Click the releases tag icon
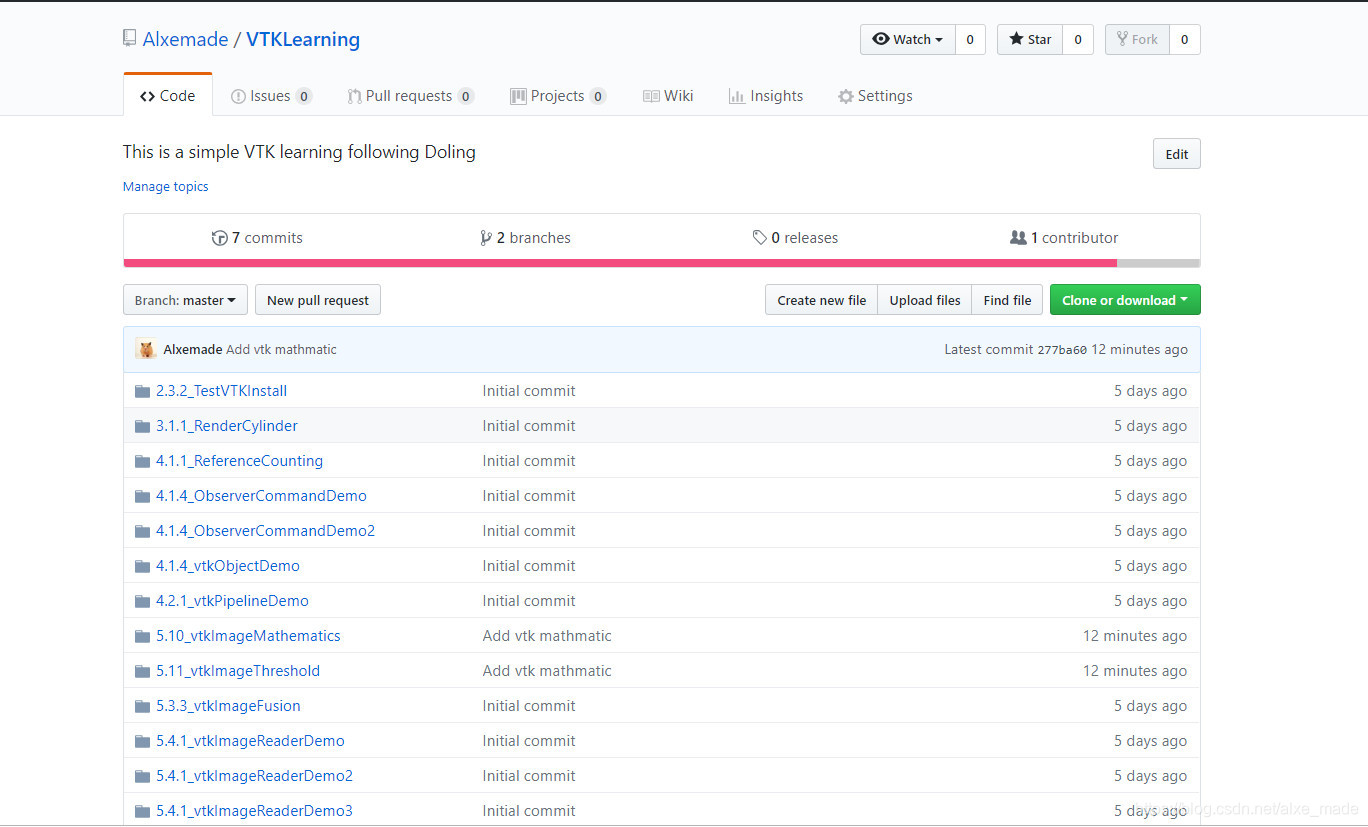1368x827 pixels. click(x=759, y=238)
